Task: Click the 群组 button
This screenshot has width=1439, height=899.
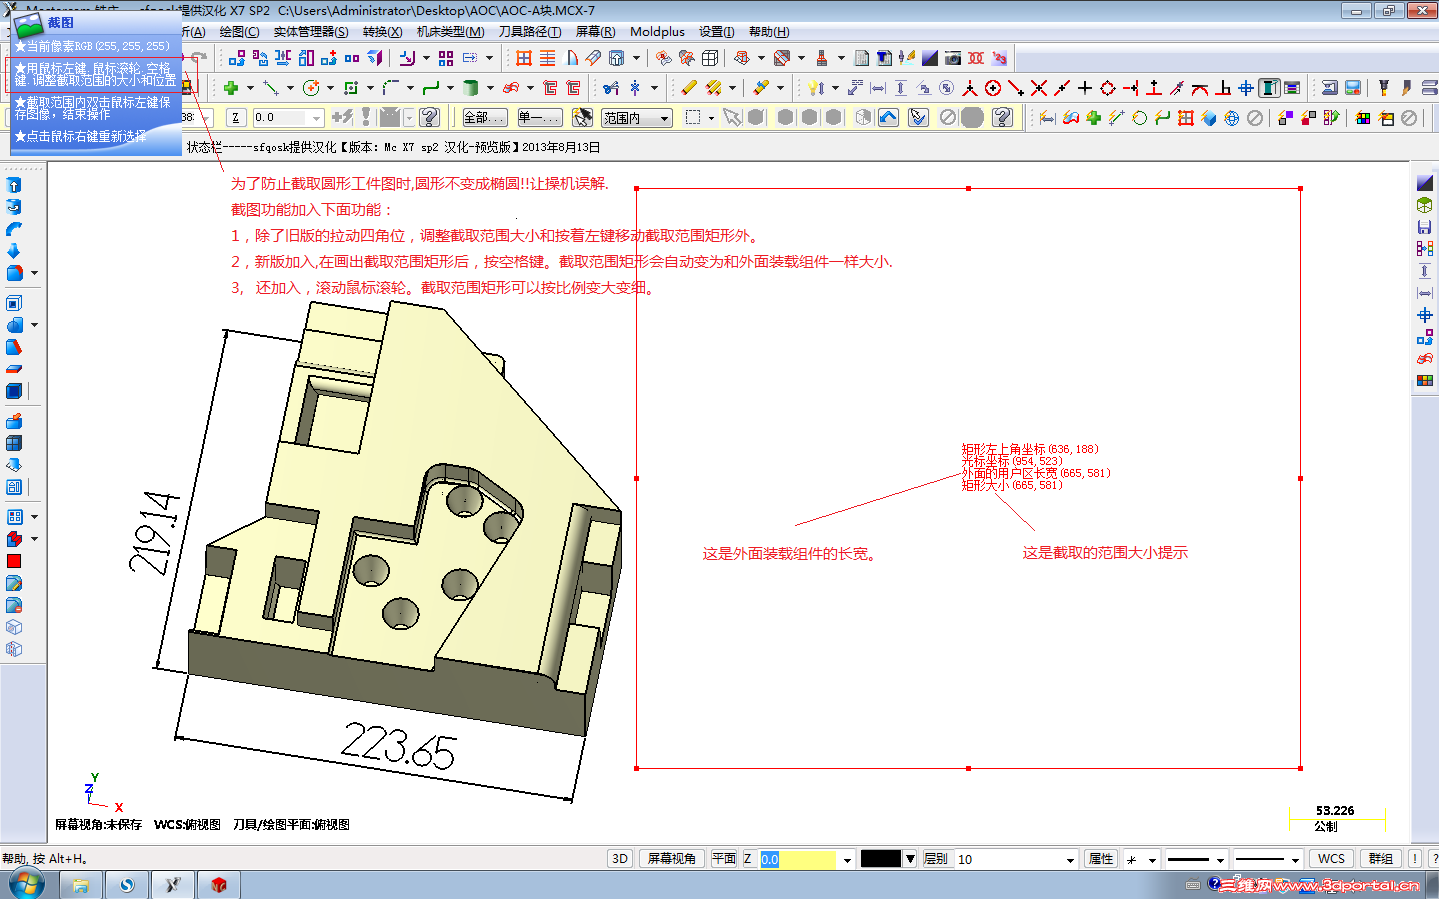Action: point(1381,859)
